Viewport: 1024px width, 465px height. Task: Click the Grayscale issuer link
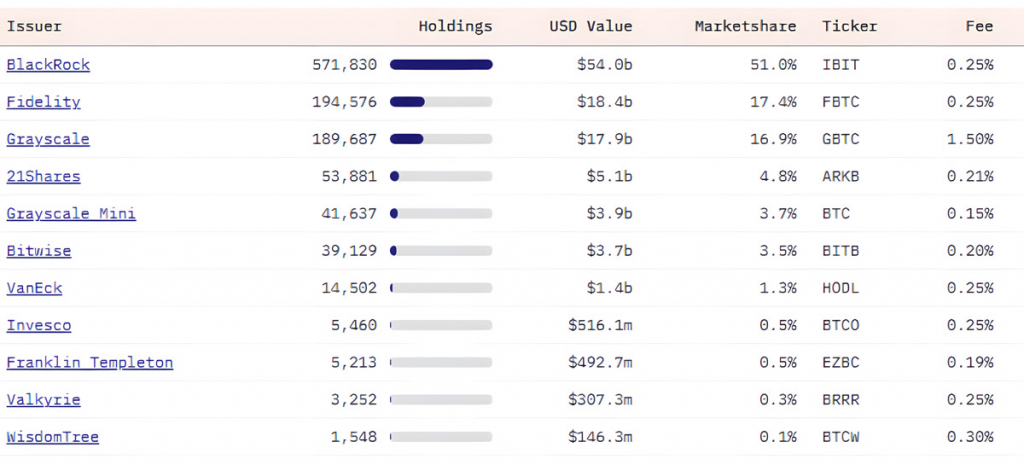pyautogui.click(x=48, y=139)
